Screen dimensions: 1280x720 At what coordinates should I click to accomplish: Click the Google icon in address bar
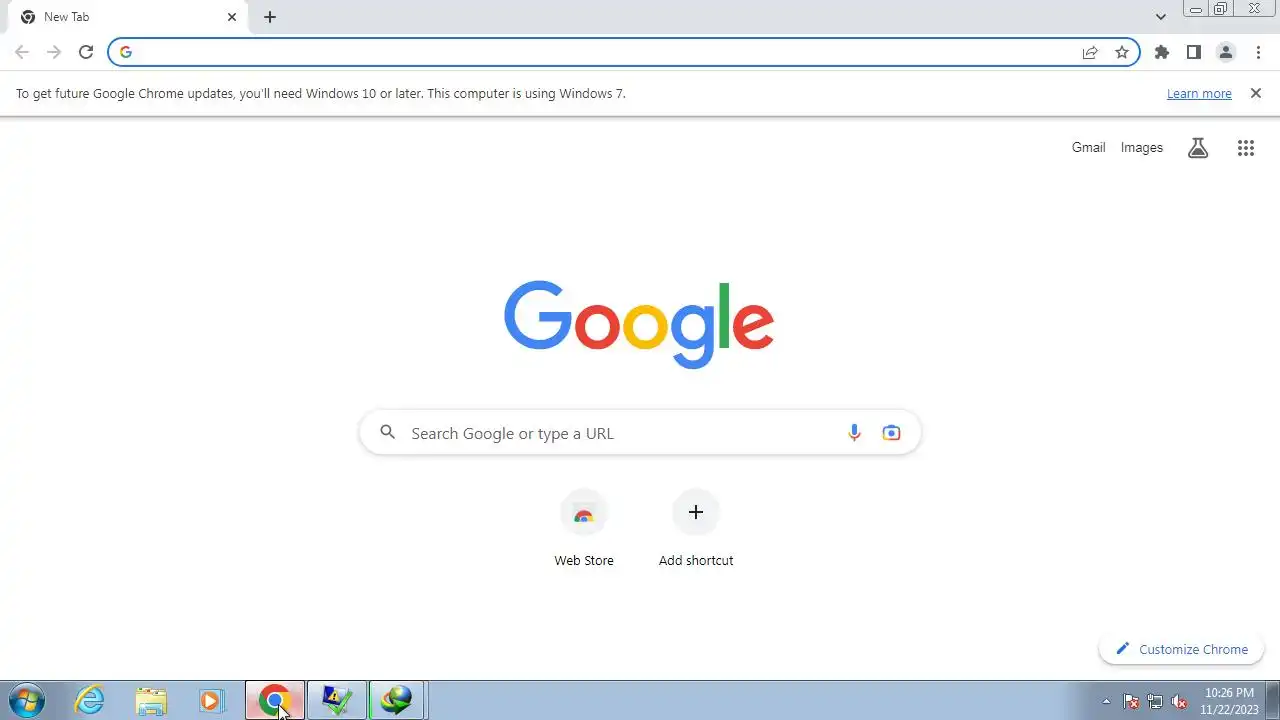[126, 52]
